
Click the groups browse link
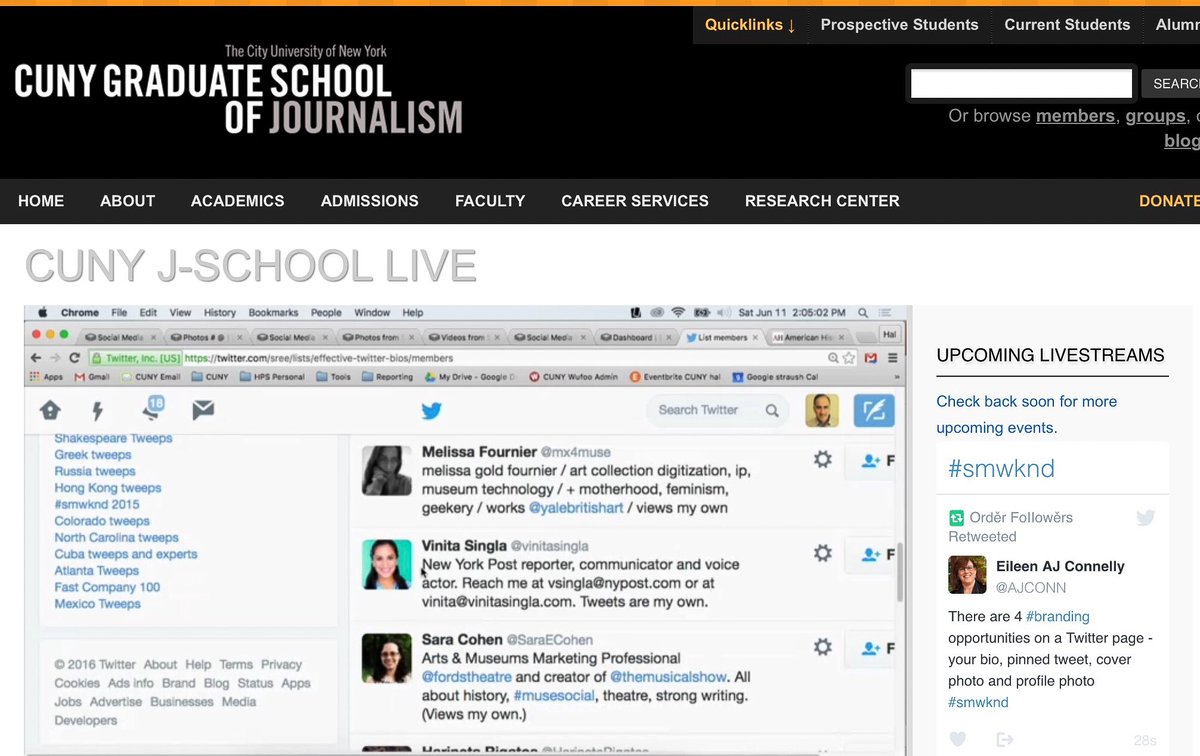(1155, 116)
